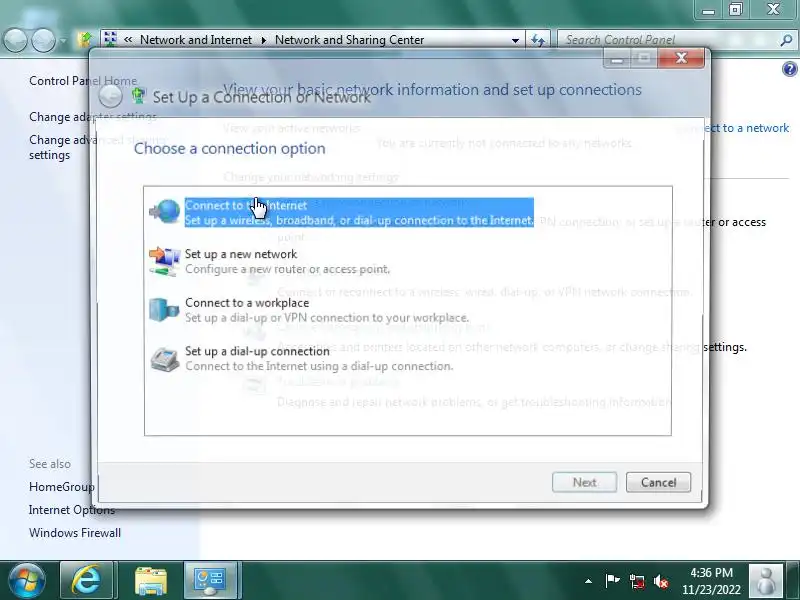Screen dimensions: 800x600
Task: Select the dial-up connection phone icon
Action: (165, 358)
